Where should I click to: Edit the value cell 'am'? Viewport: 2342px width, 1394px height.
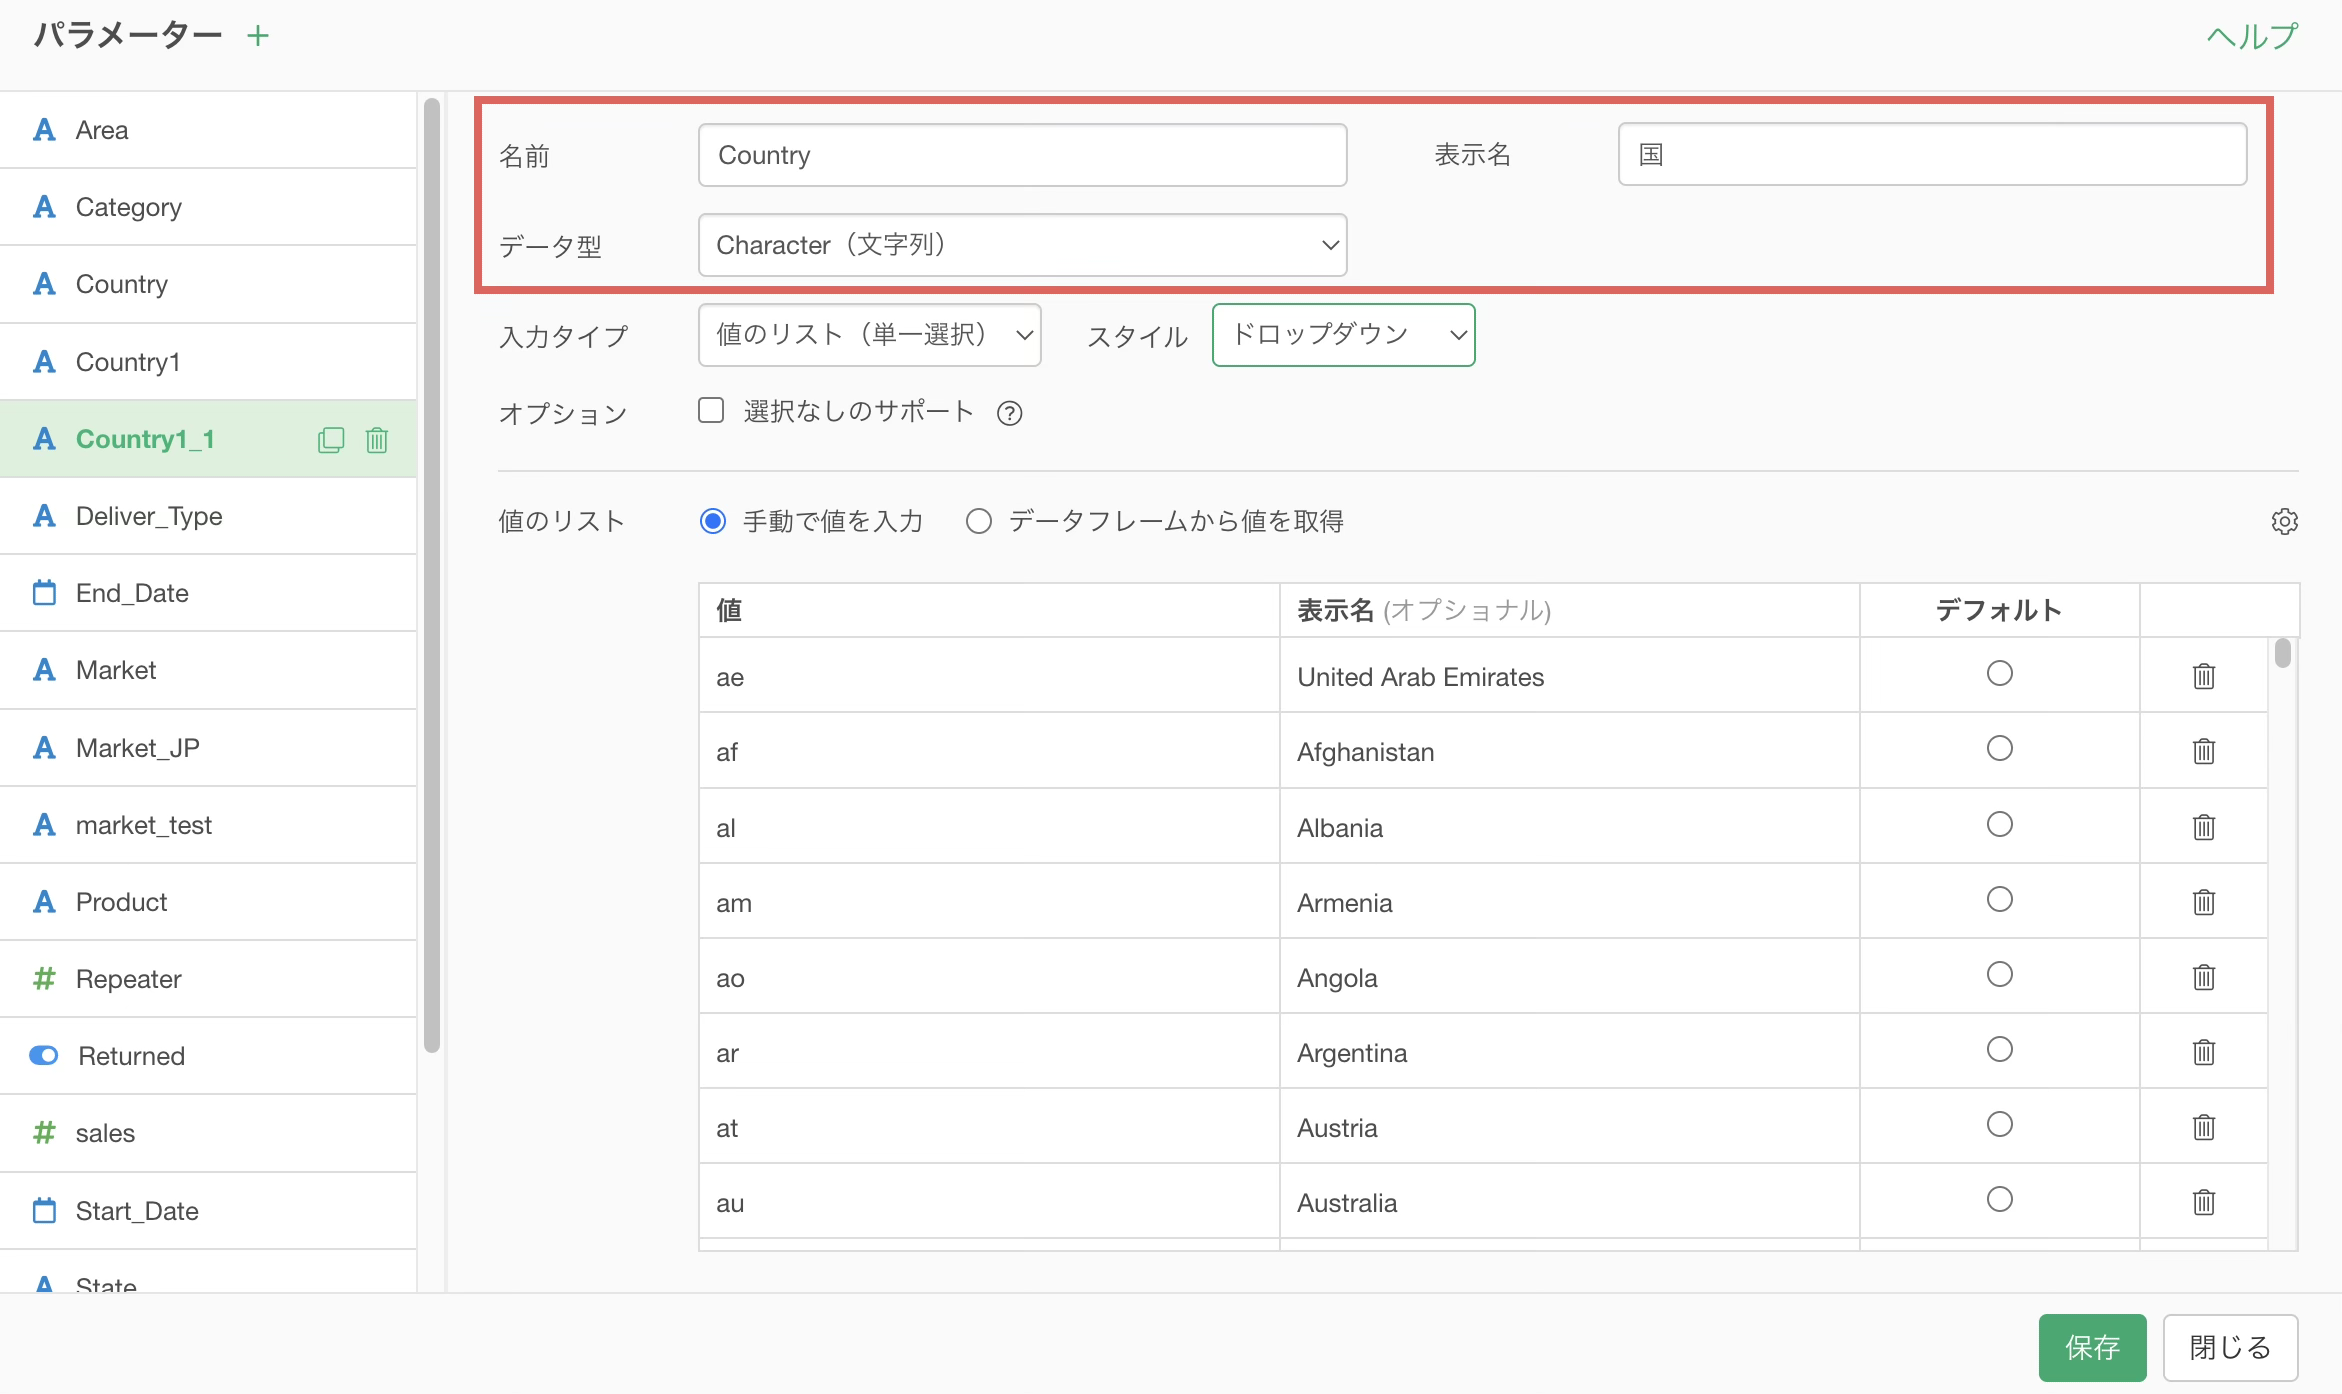click(x=989, y=902)
